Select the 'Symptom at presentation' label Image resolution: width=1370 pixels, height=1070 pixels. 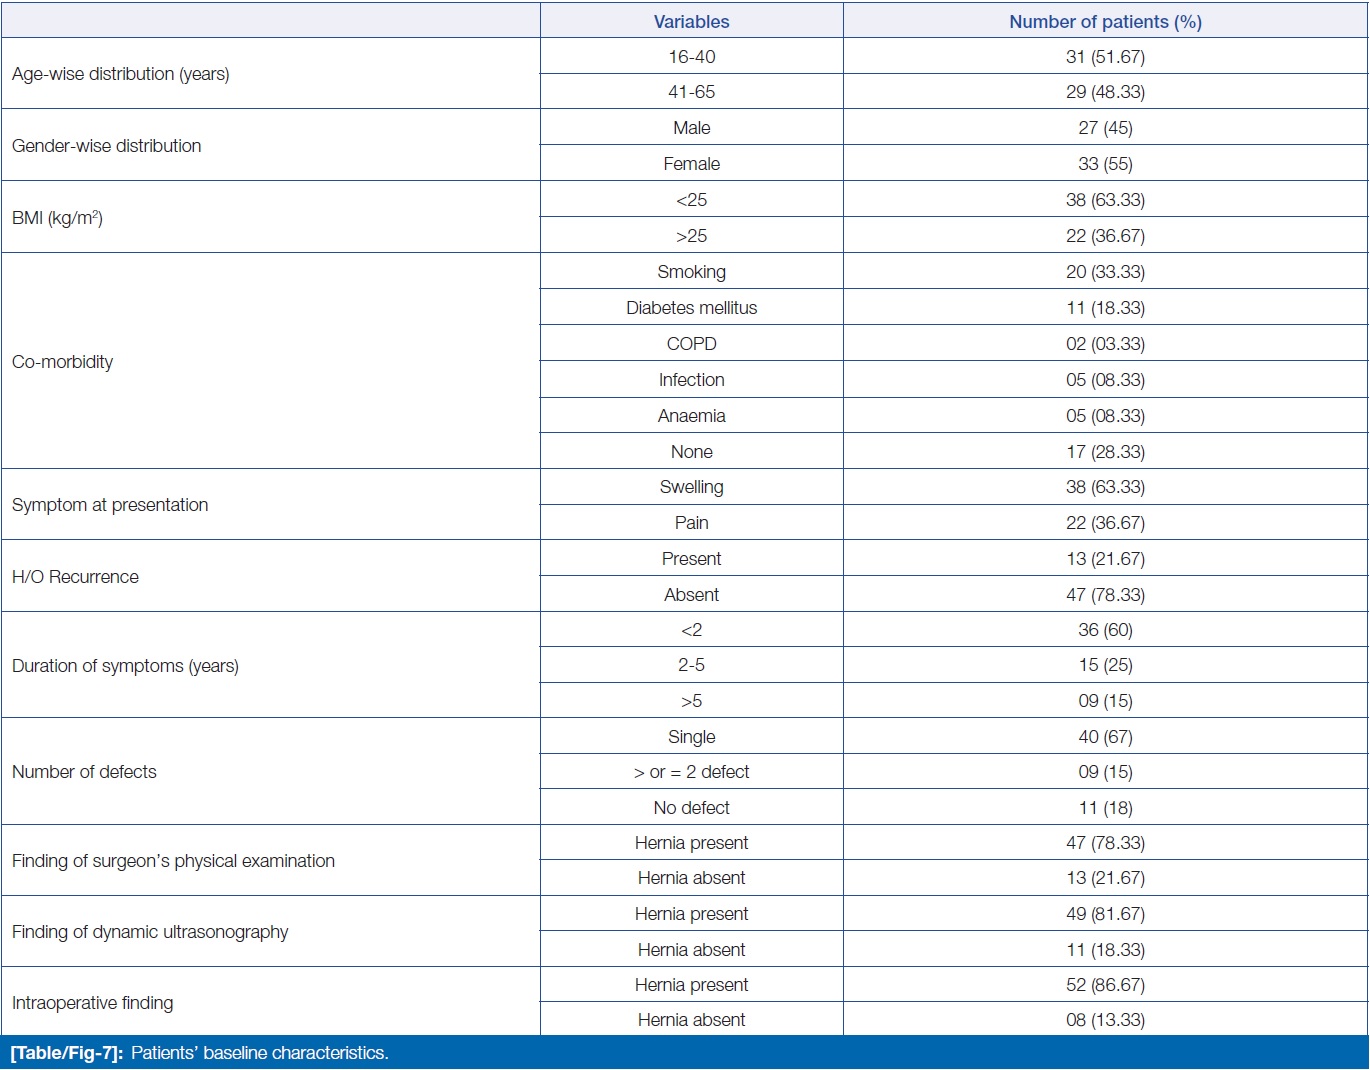(110, 505)
